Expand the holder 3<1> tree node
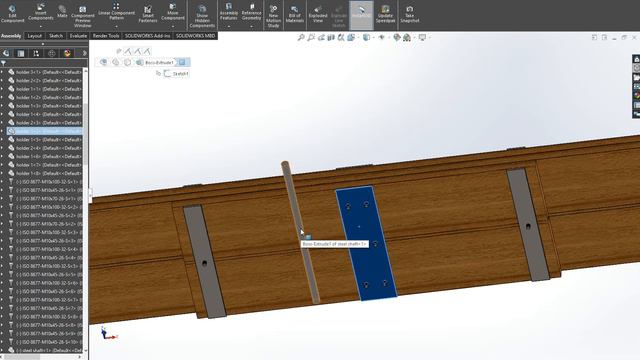This screenshot has width=640, height=360. point(2,72)
